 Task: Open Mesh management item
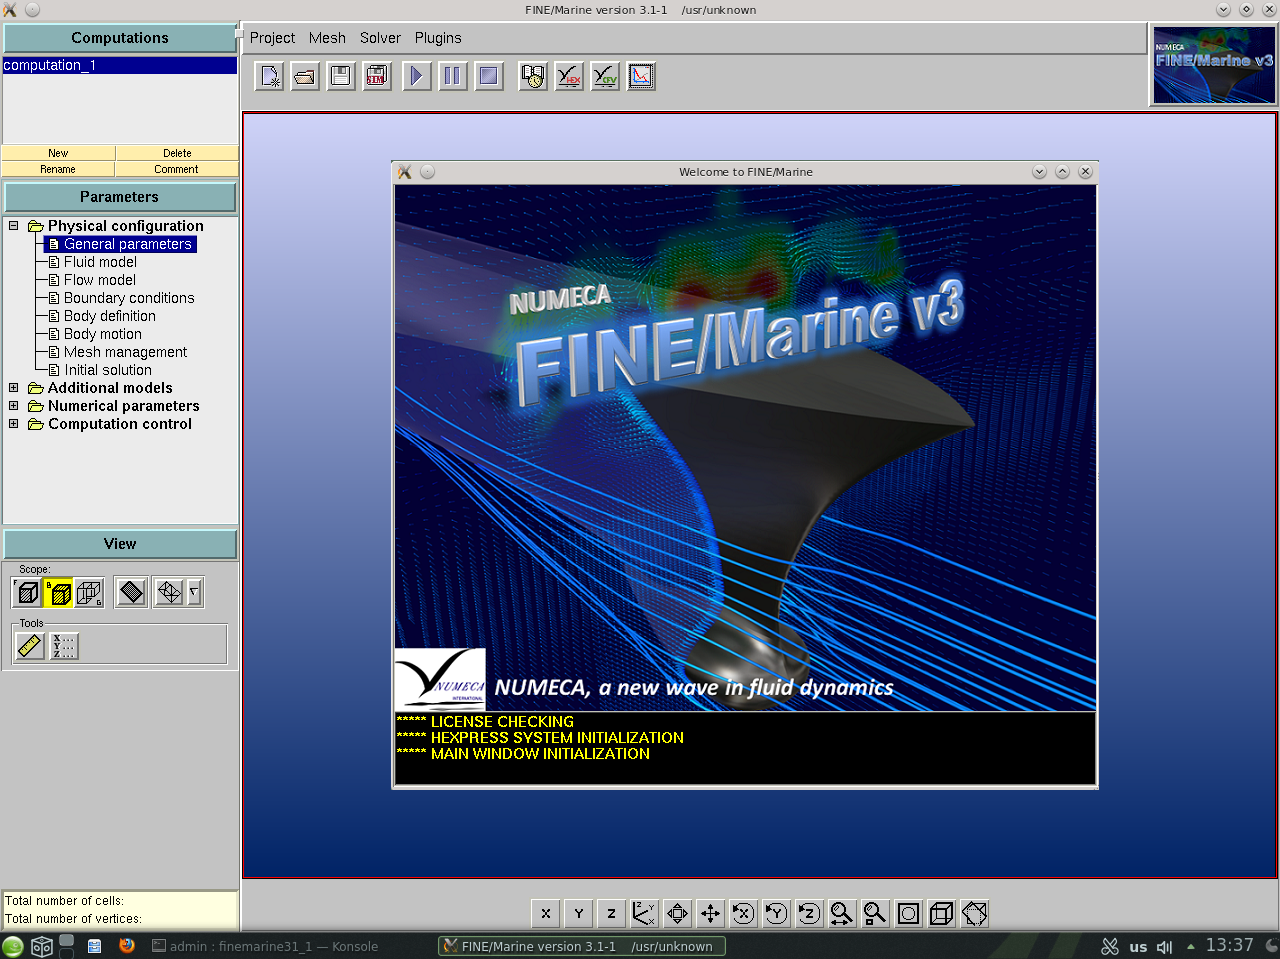tap(125, 352)
